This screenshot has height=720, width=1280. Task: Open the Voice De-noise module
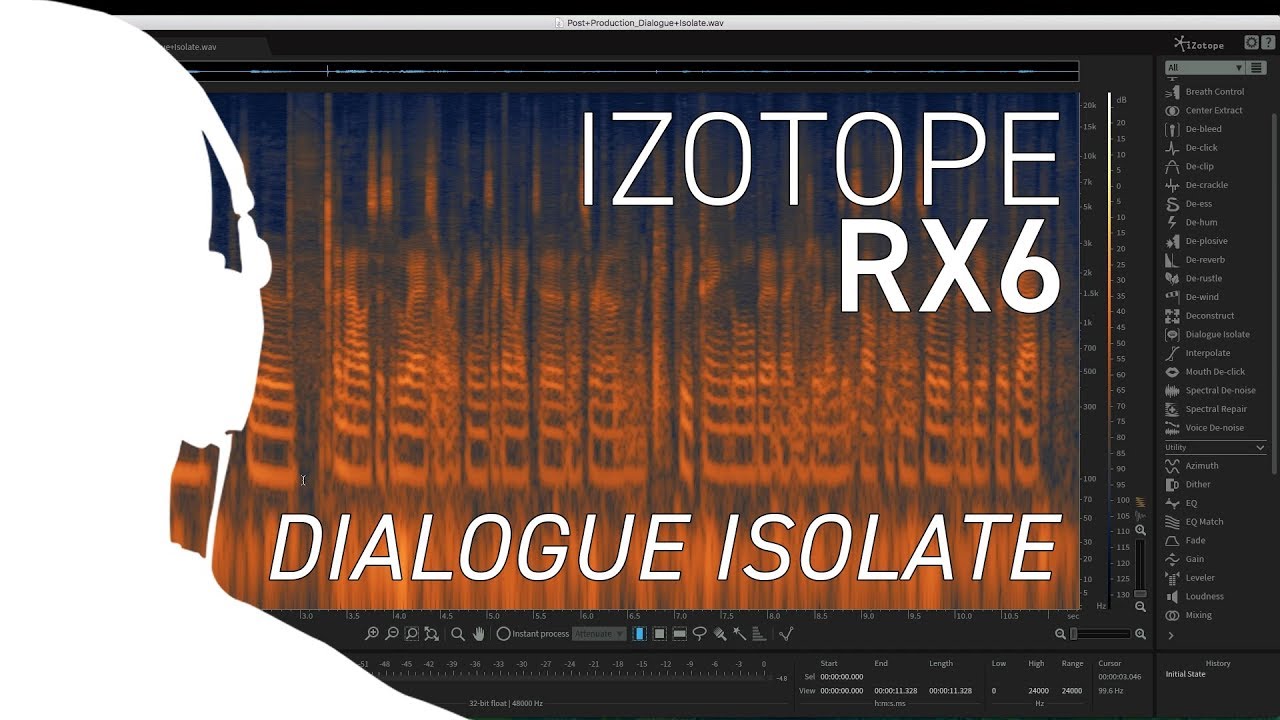click(x=1205, y=428)
